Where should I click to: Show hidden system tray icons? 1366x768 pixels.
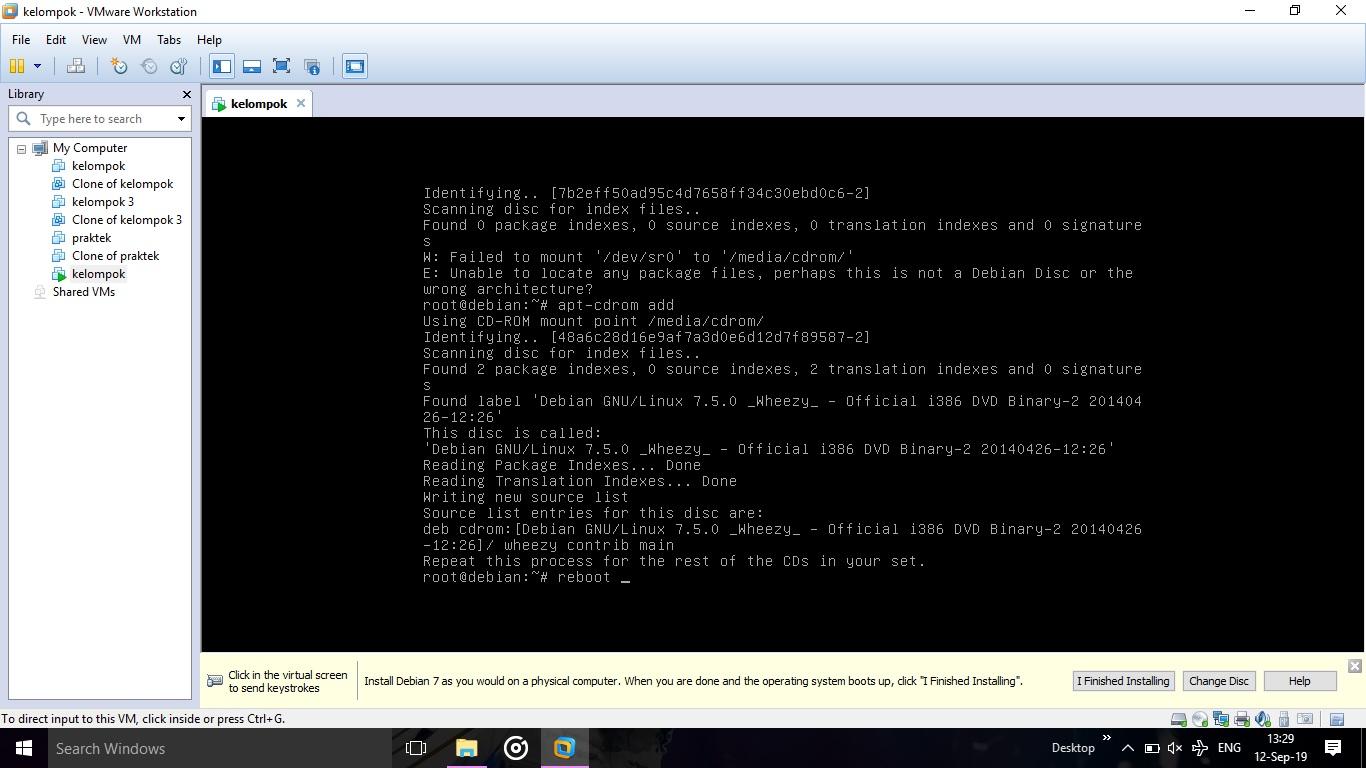[x=1127, y=748]
